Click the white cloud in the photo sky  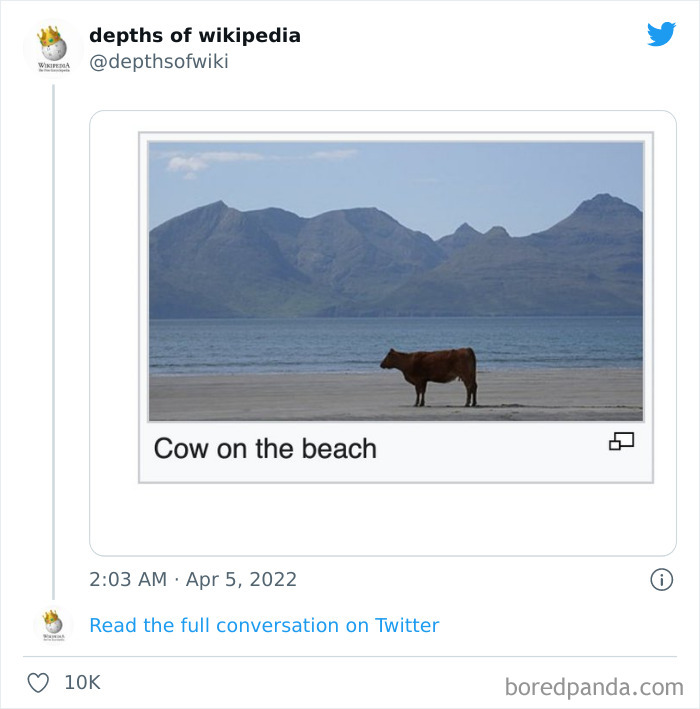[x=190, y=163]
